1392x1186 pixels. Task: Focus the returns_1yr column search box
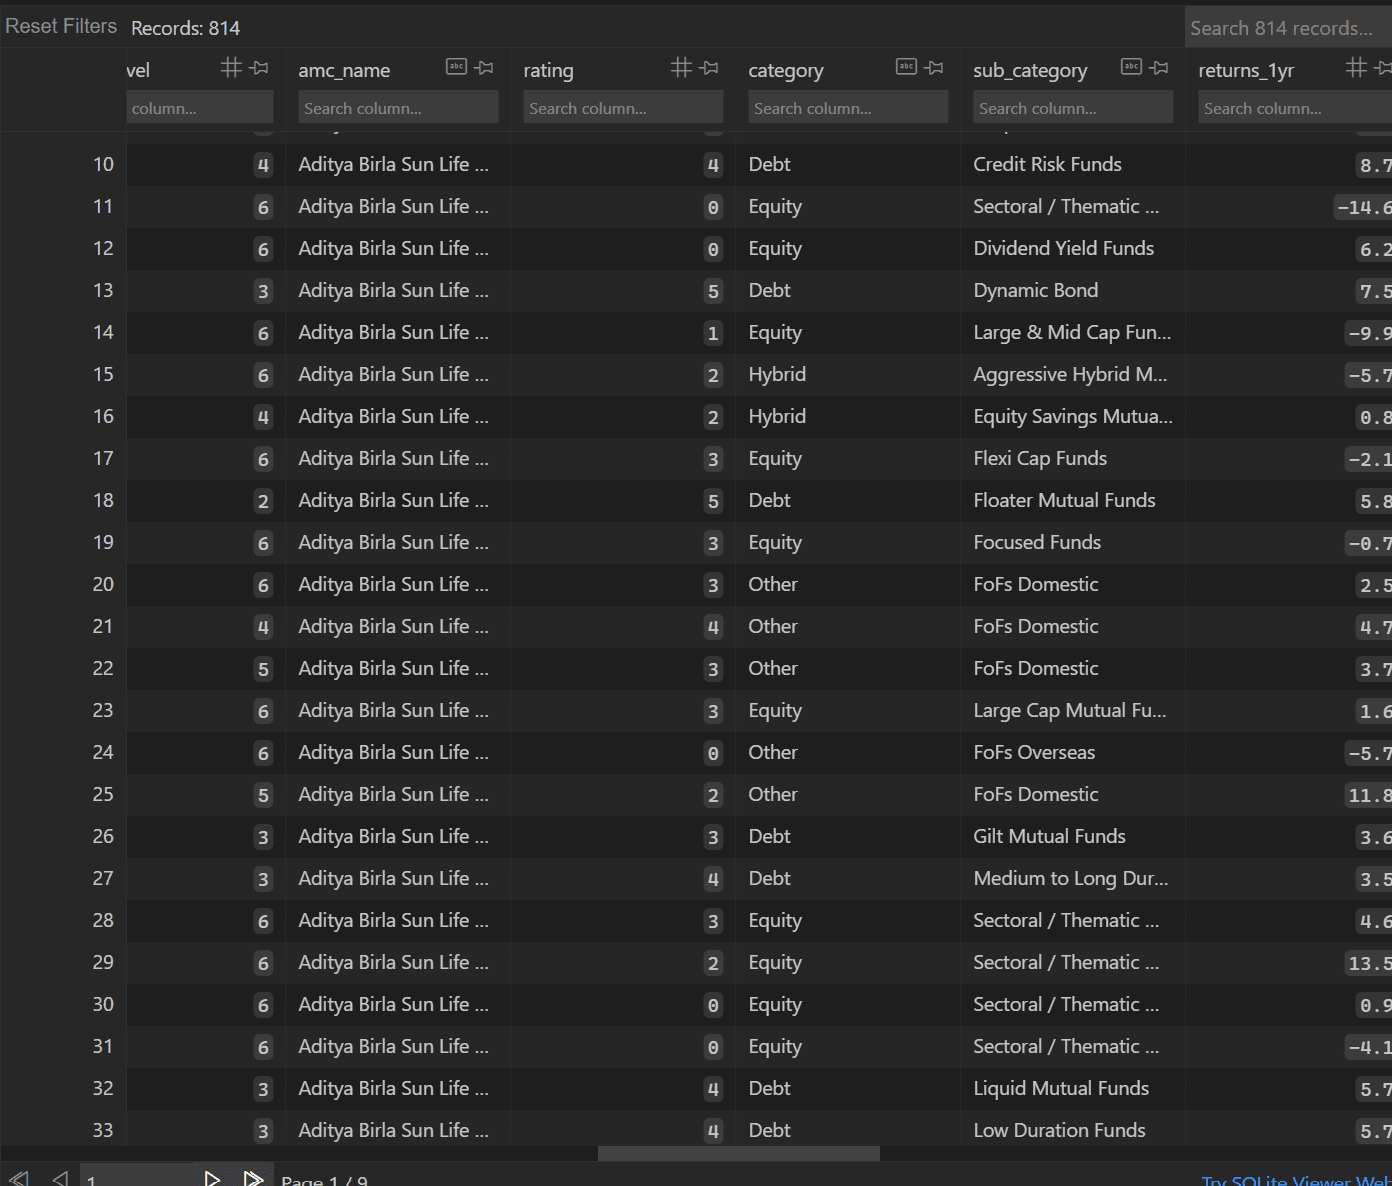coord(1295,107)
